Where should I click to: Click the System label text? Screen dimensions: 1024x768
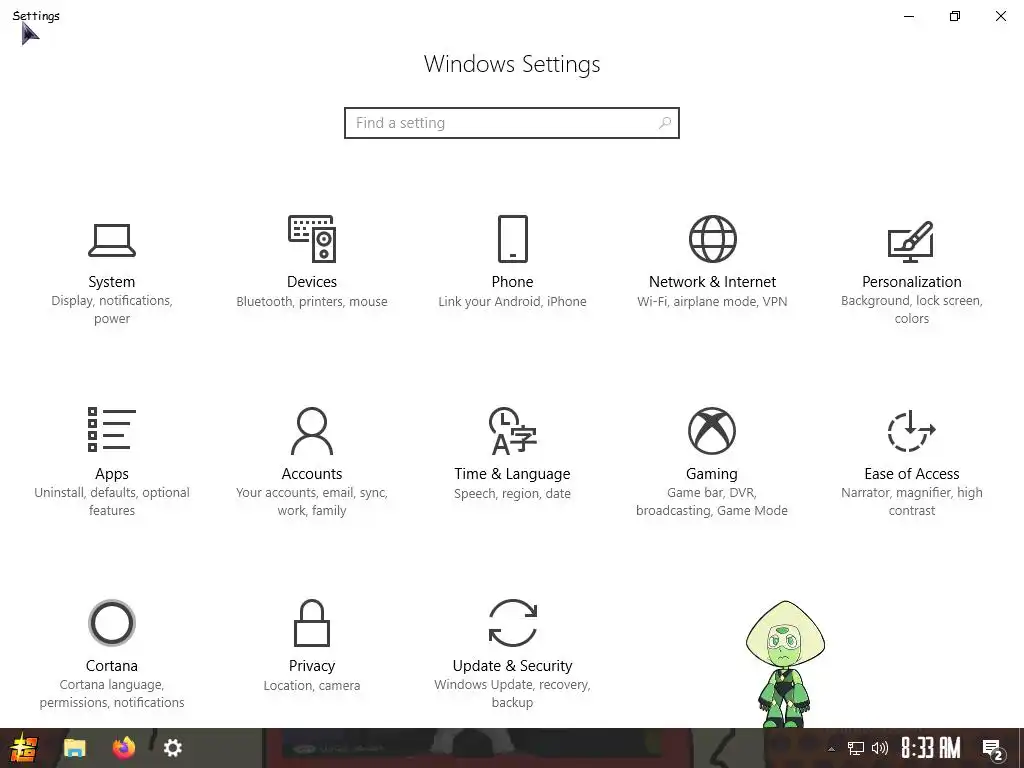[112, 281]
